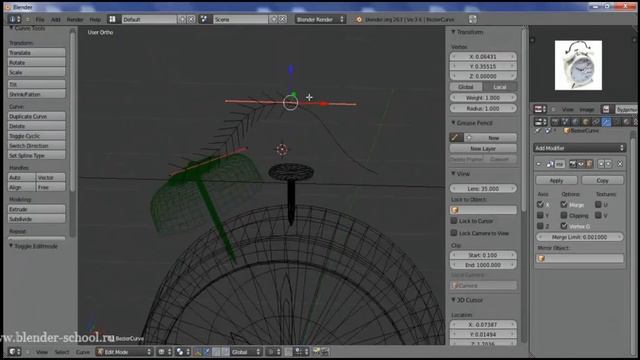Move the mirror modifier up
The width and height of the screenshot is (640, 360).
coord(601,164)
